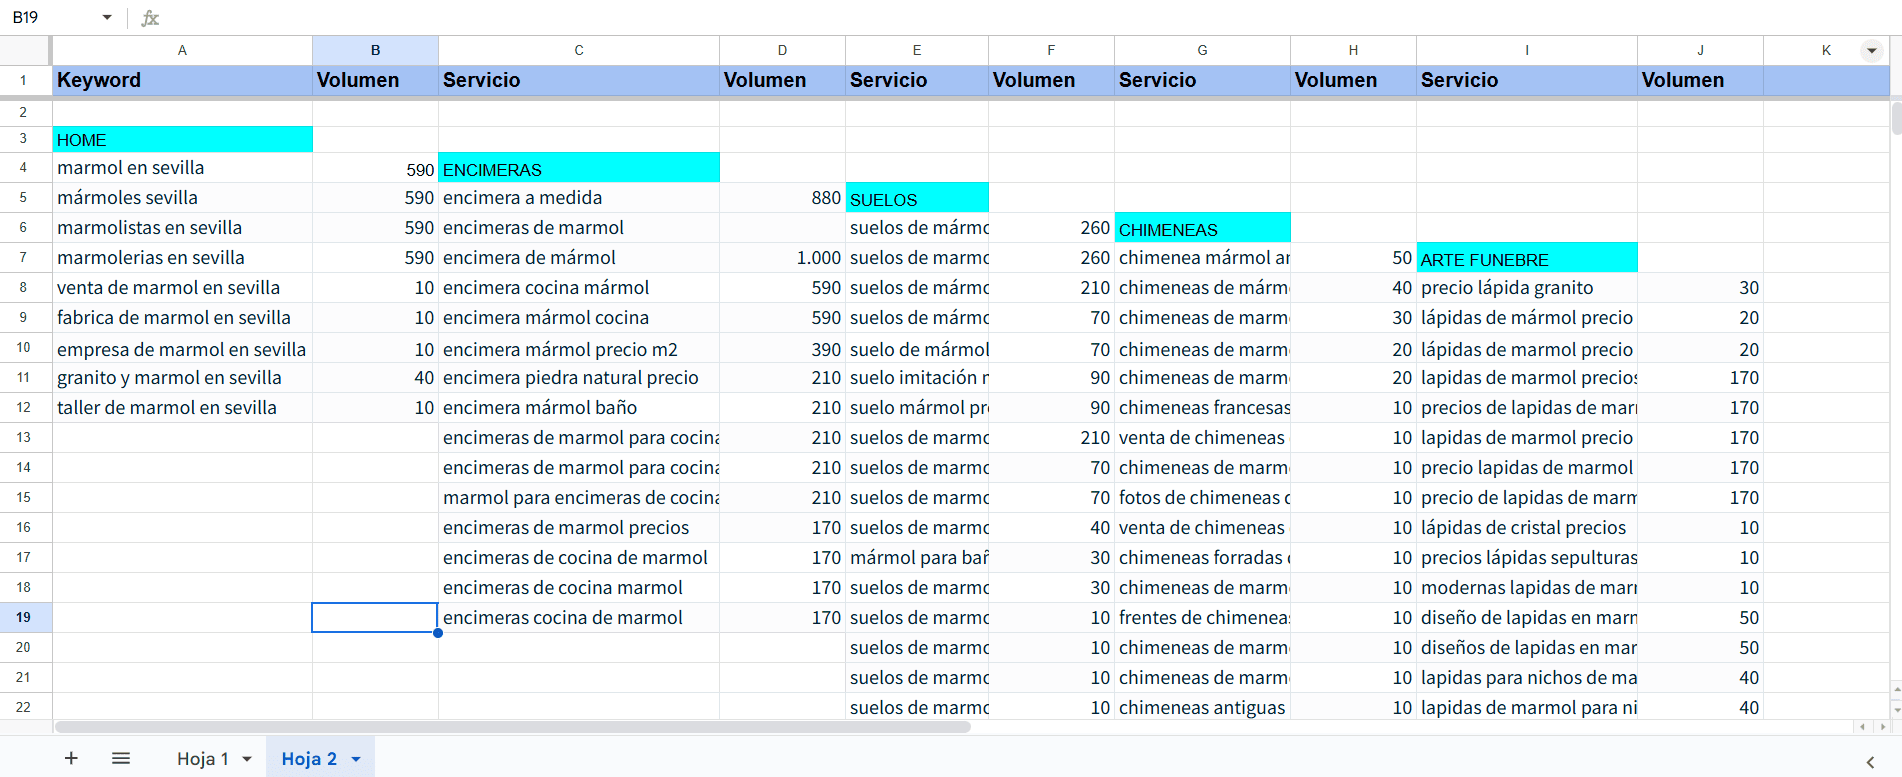Viewport: 1902px width, 777px height.
Task: Open the all sheets list icon
Action: pyautogui.click(x=121, y=758)
